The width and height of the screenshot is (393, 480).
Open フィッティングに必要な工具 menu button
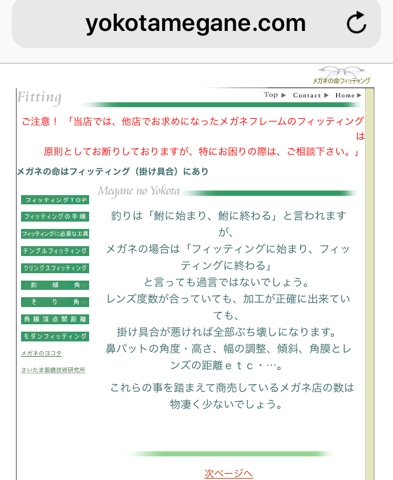pyautogui.click(x=55, y=234)
